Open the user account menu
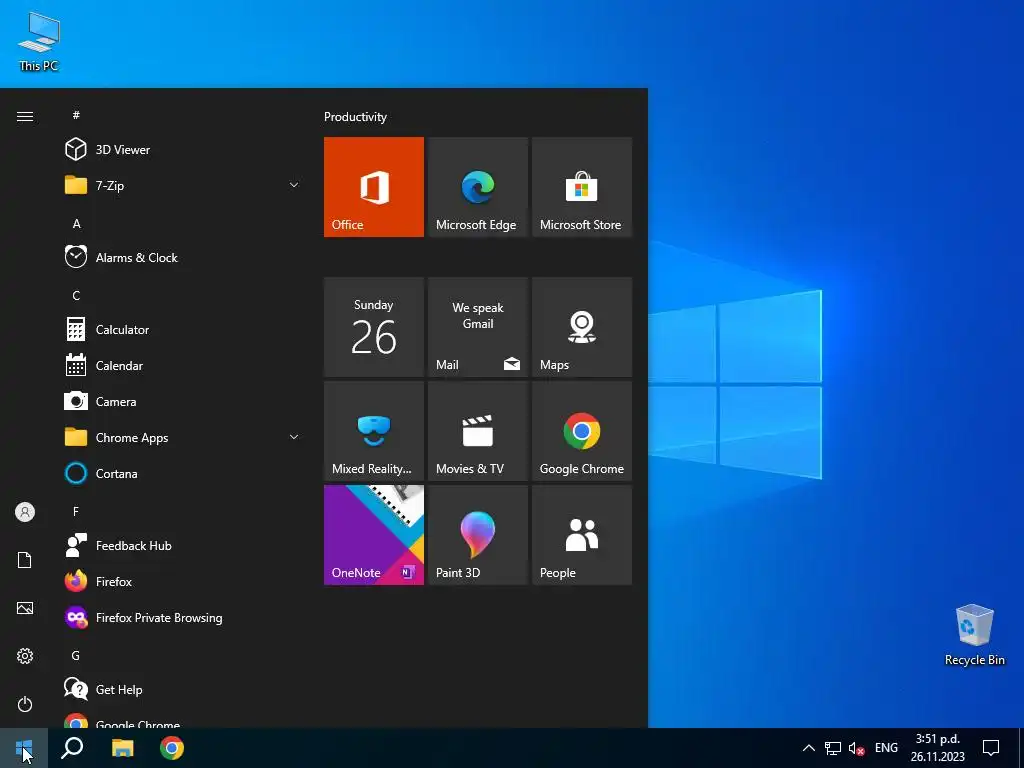The height and width of the screenshot is (768, 1024). pos(25,512)
